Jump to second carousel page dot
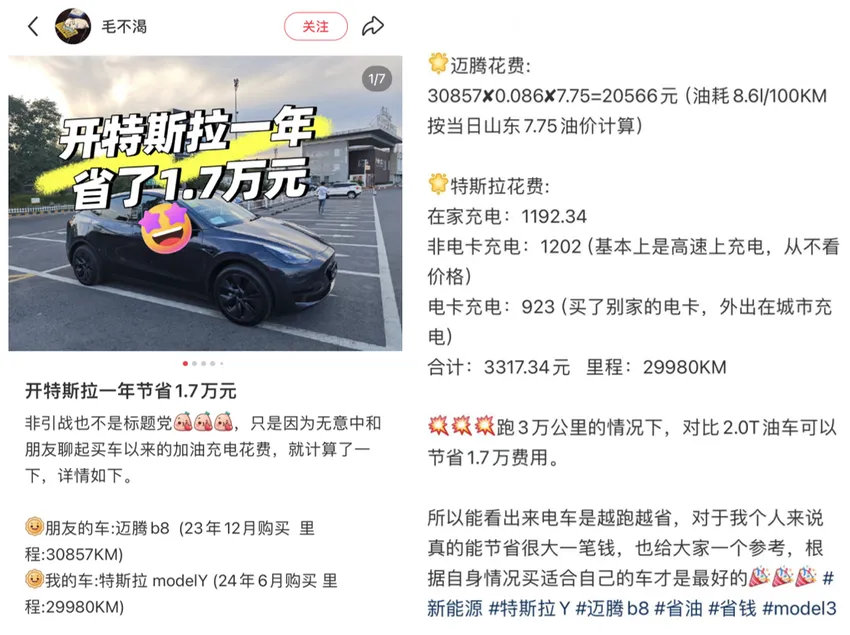 coord(195,363)
